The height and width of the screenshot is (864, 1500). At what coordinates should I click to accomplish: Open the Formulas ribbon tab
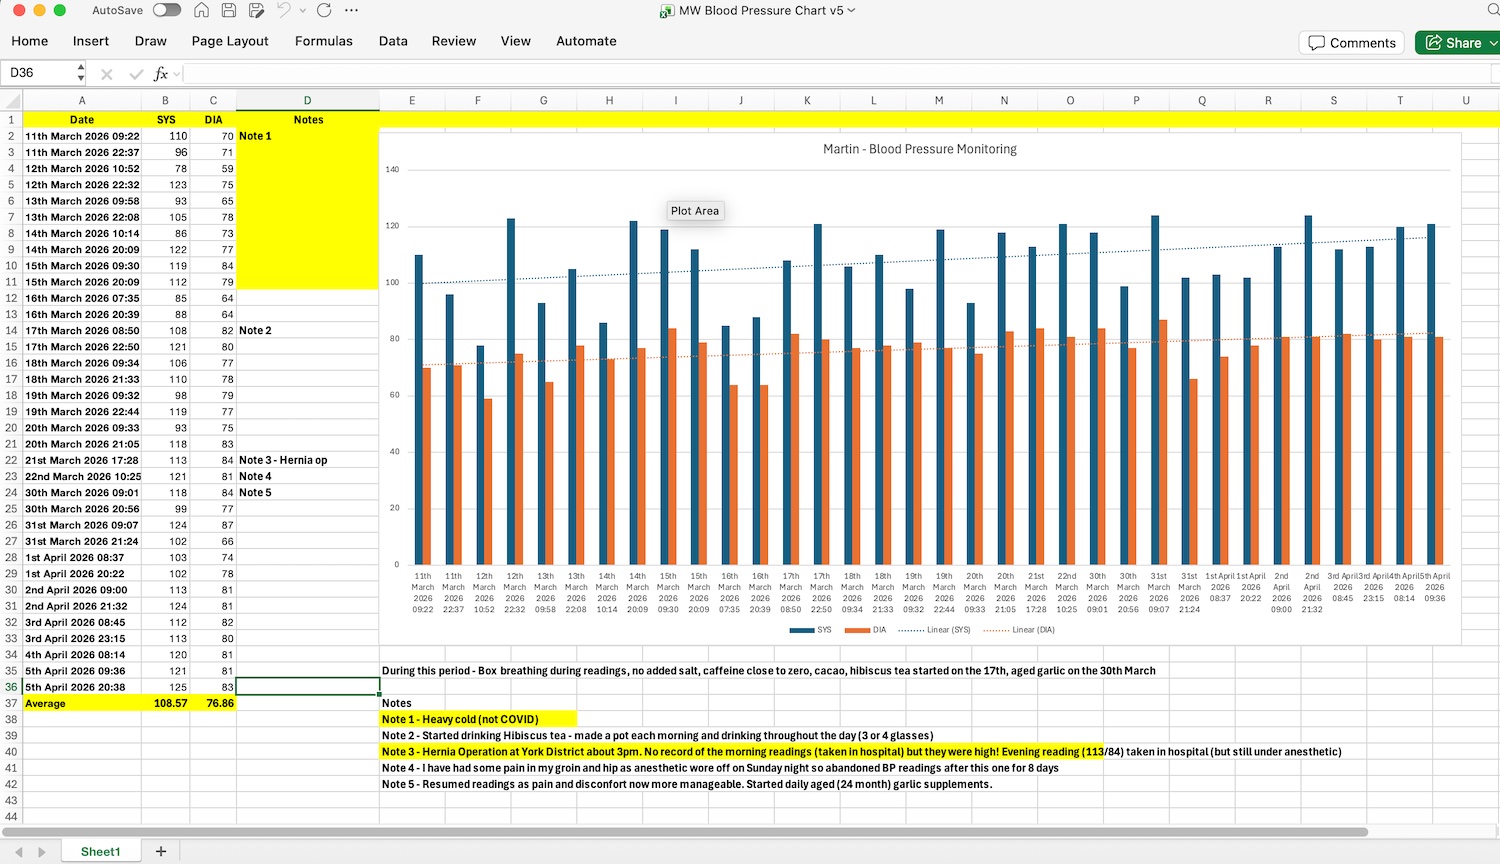tap(323, 41)
